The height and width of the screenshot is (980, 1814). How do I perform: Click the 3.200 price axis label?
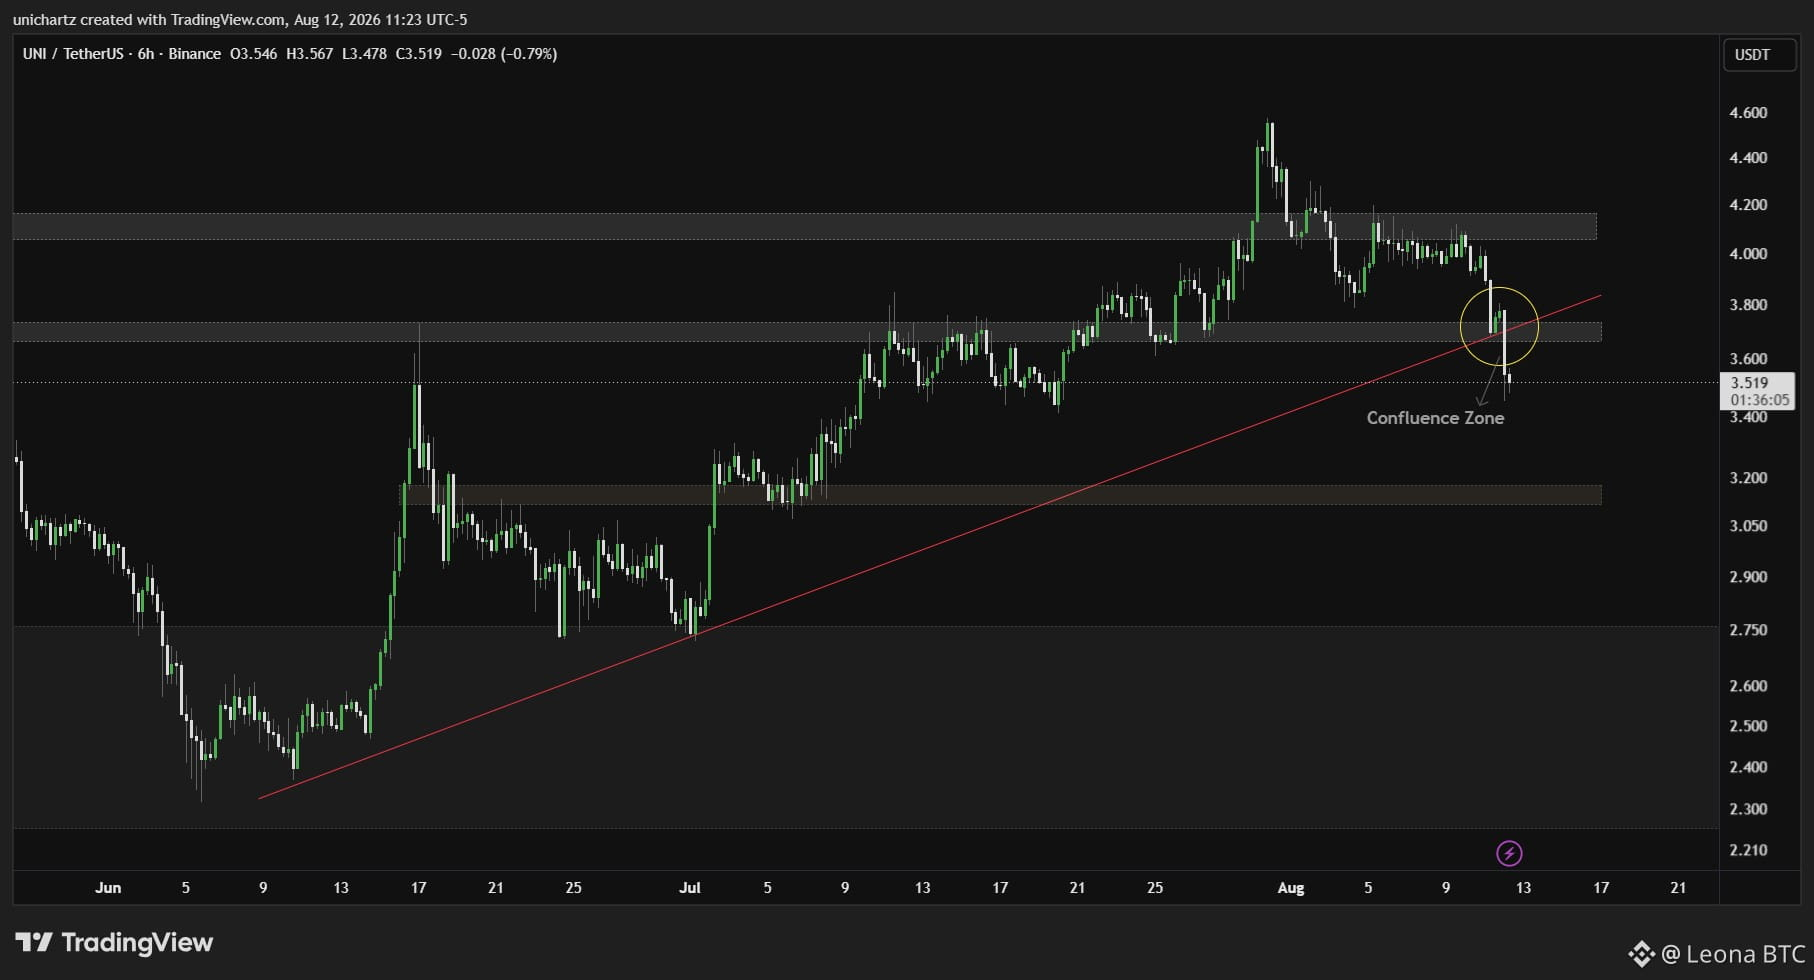coord(1748,478)
